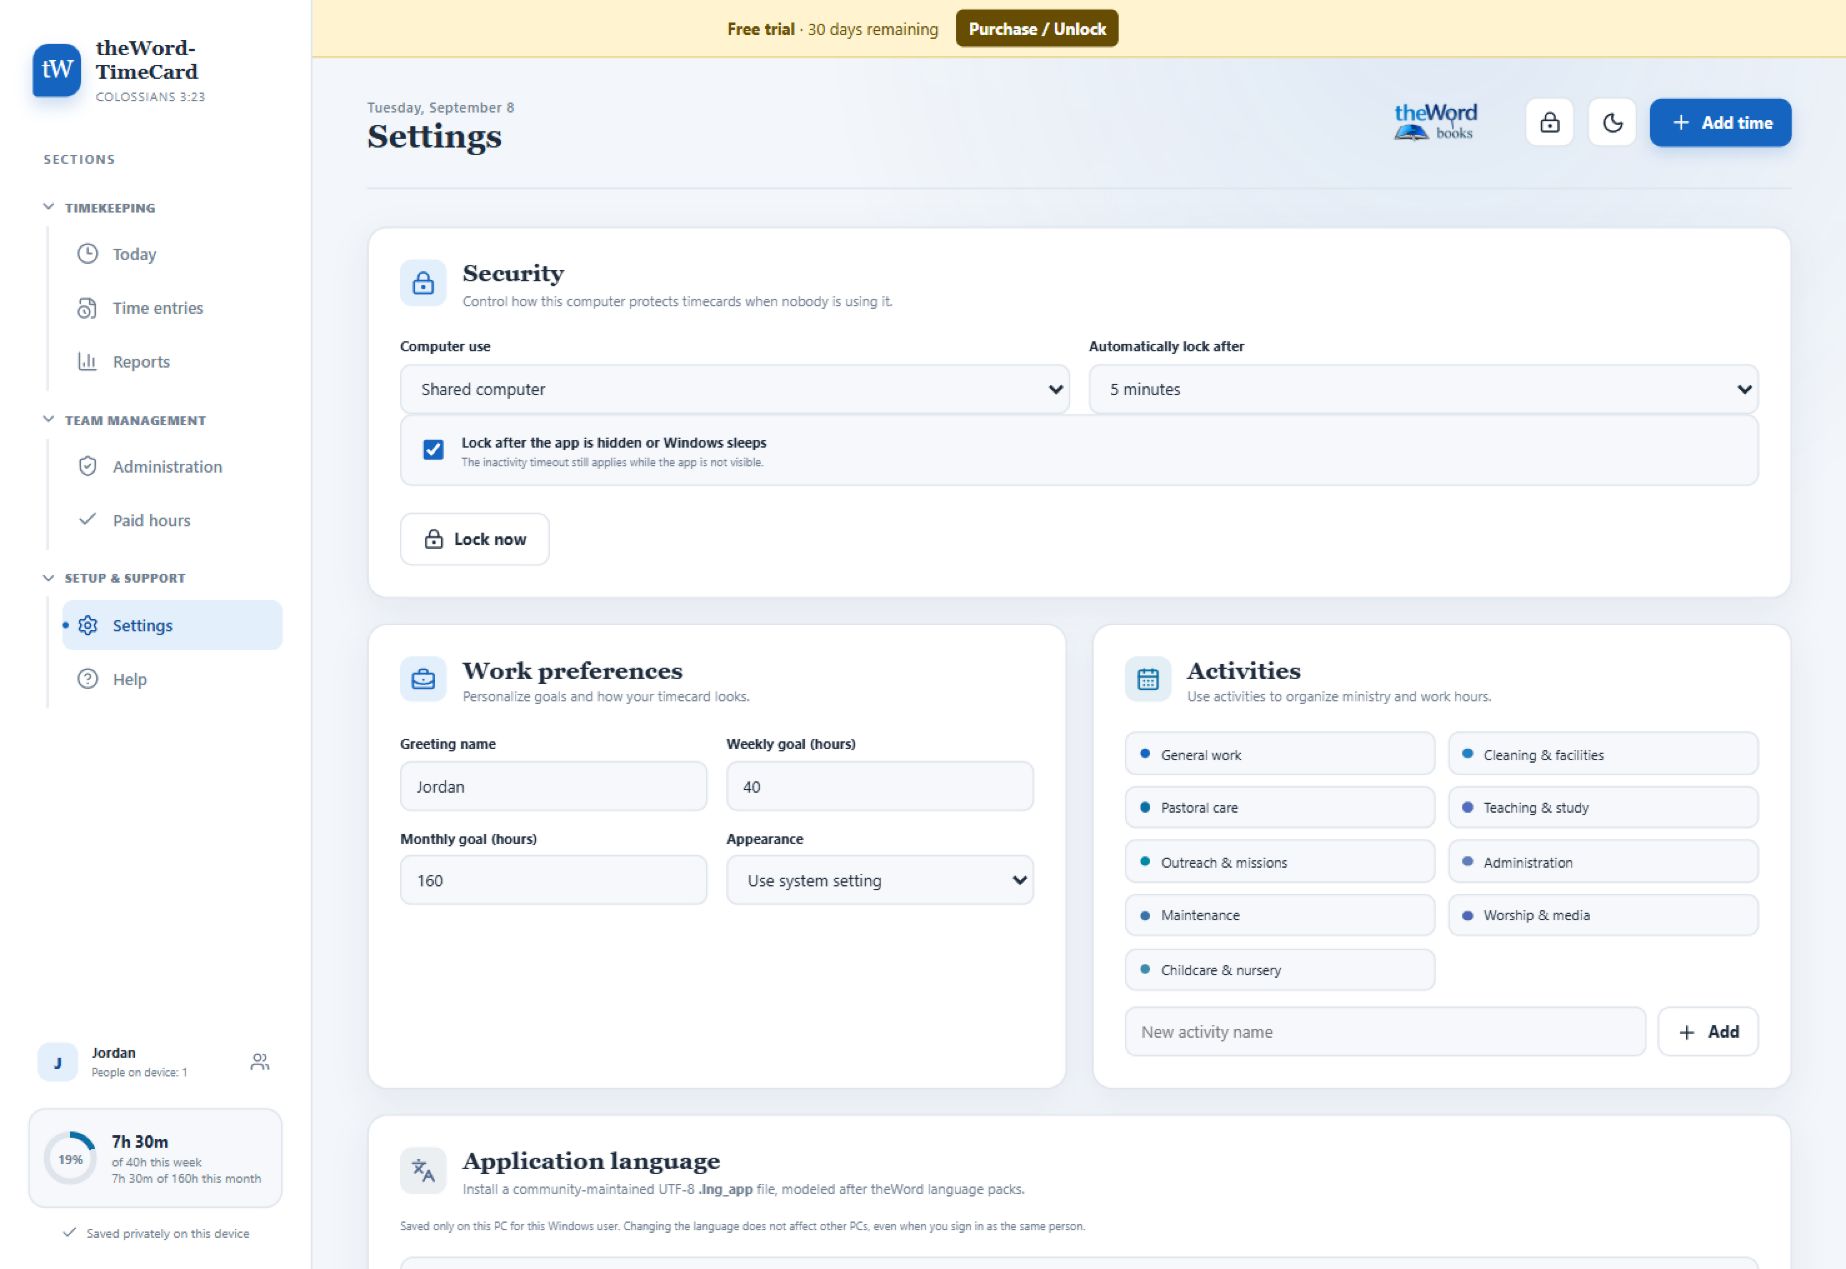This screenshot has width=1846, height=1269.
Task: Click the Work preferences briefcase icon
Action: pos(423,680)
